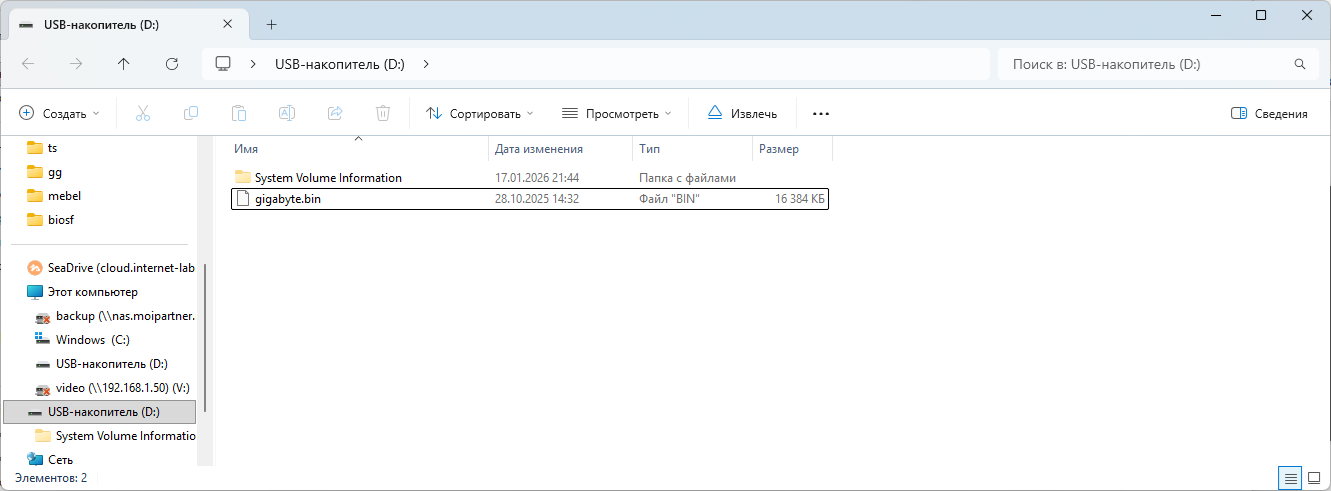The width and height of the screenshot is (1331, 491).
Task: Go up one folder level
Action: 124,64
